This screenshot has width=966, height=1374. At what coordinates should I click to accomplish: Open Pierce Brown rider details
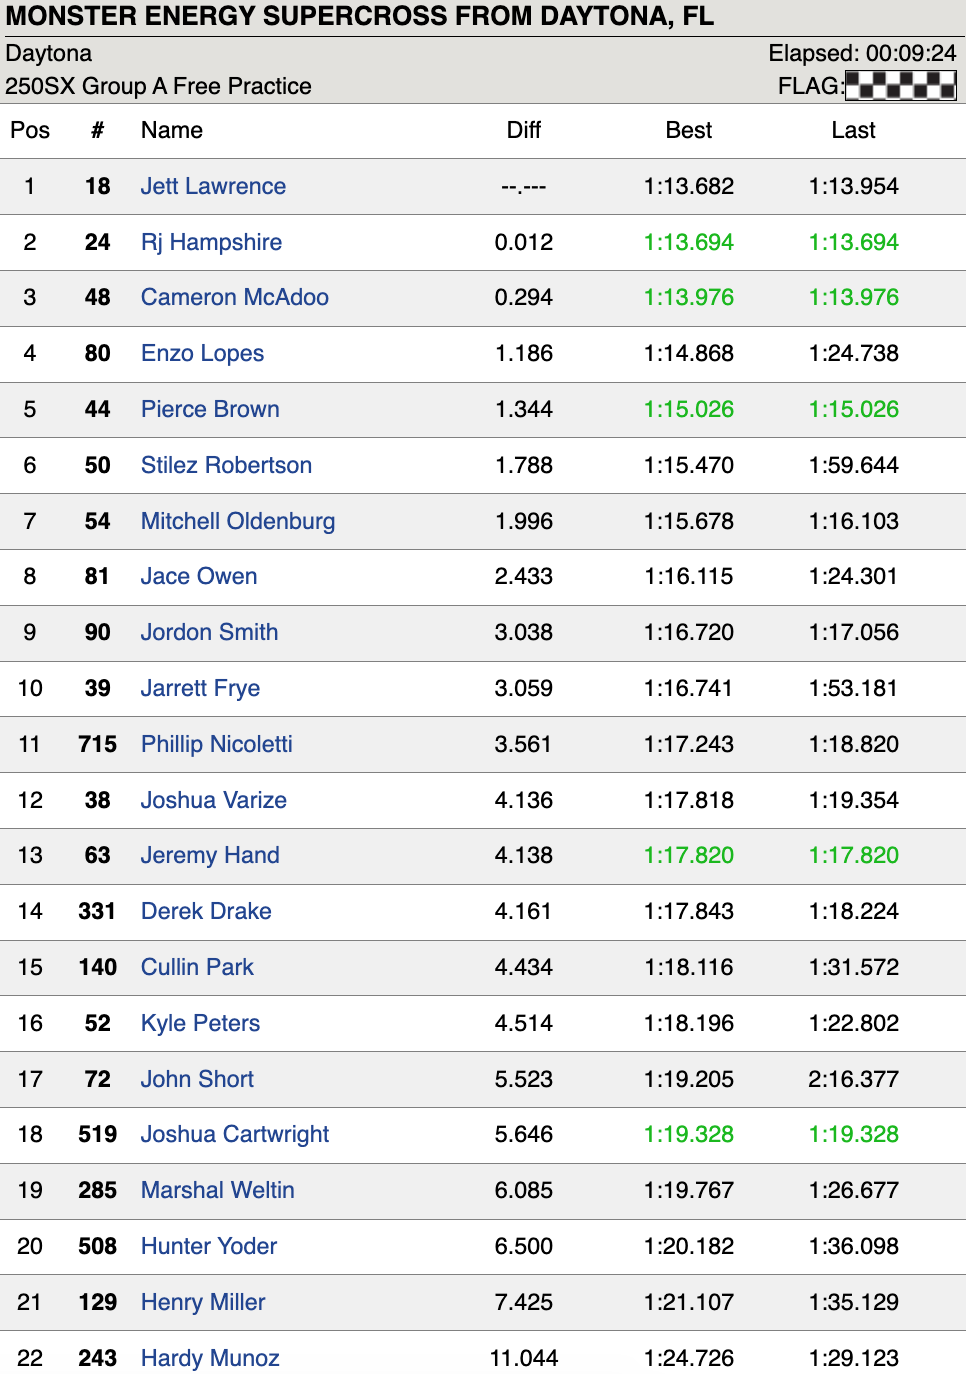[210, 409]
